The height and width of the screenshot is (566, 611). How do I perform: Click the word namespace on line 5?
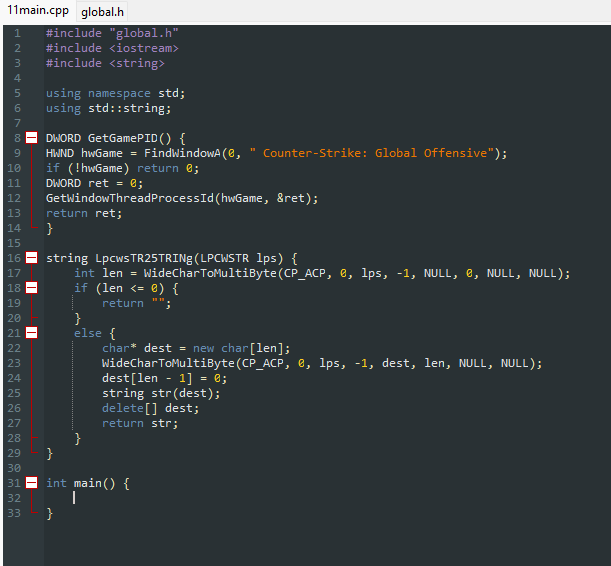pos(119,93)
